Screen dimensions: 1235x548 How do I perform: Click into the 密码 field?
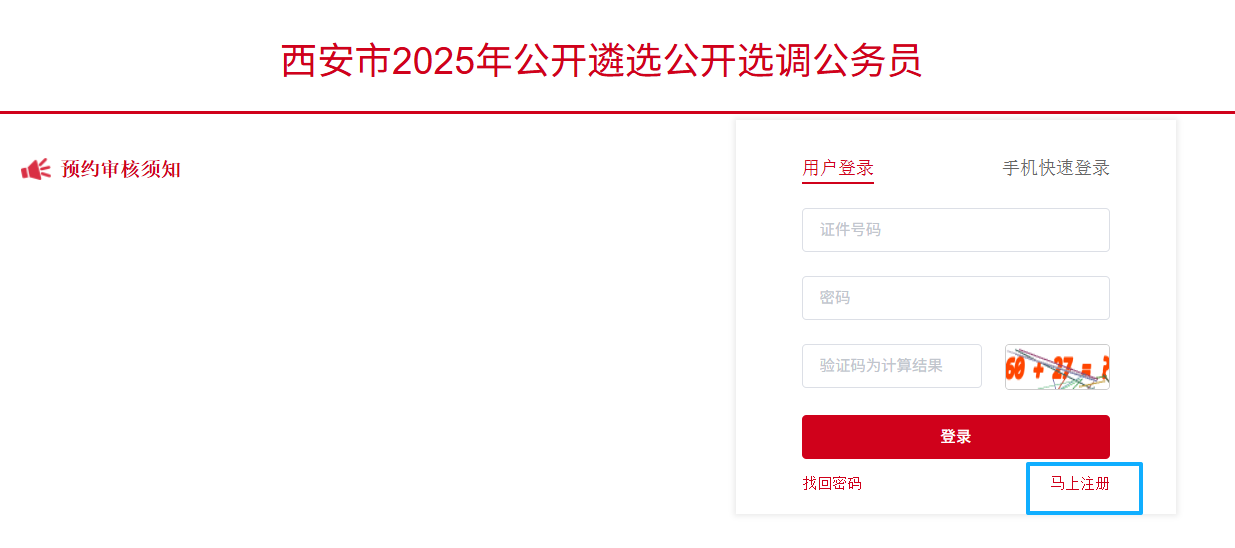[955, 298]
